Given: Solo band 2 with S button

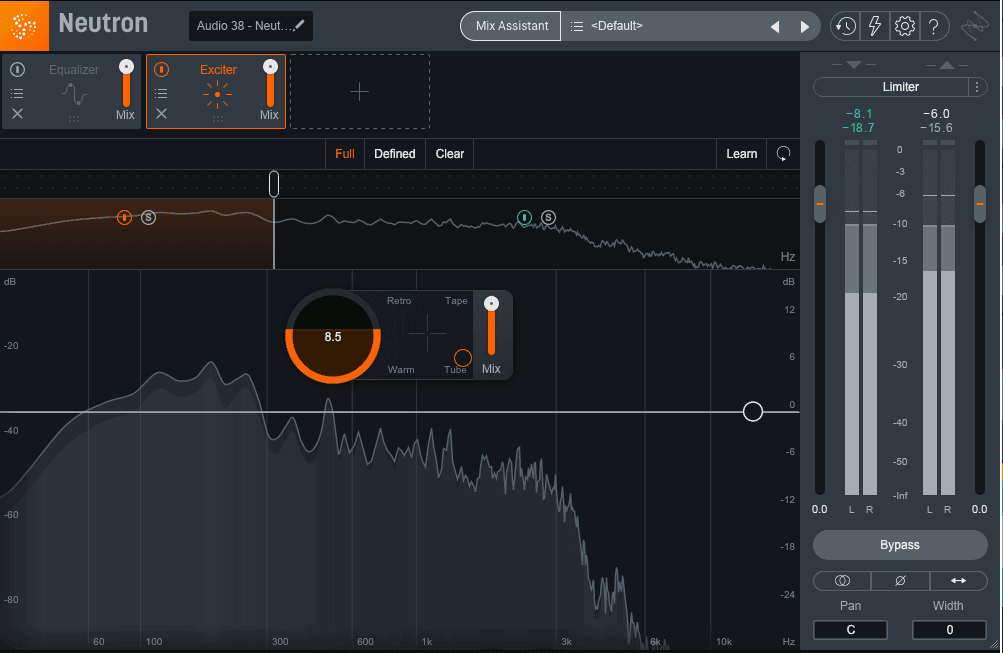Looking at the screenshot, I should [x=548, y=217].
